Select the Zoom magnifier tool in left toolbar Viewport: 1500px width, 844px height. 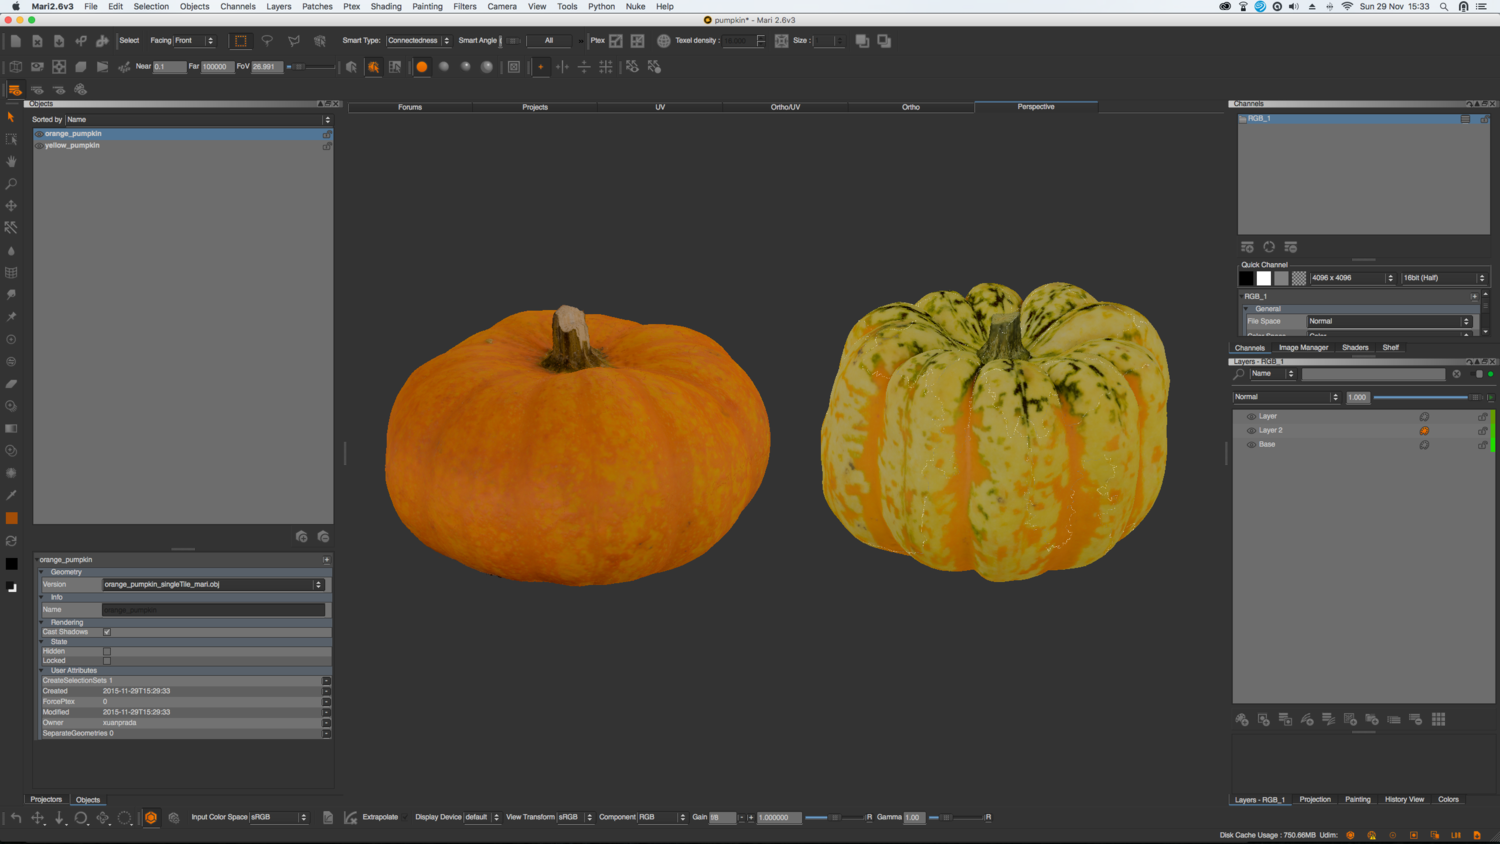(x=11, y=184)
